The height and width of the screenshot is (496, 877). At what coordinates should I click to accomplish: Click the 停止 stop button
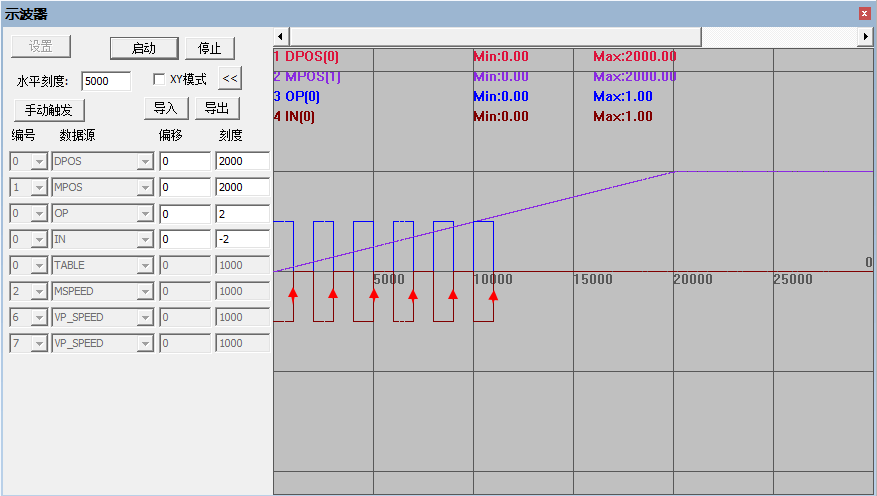coord(210,48)
